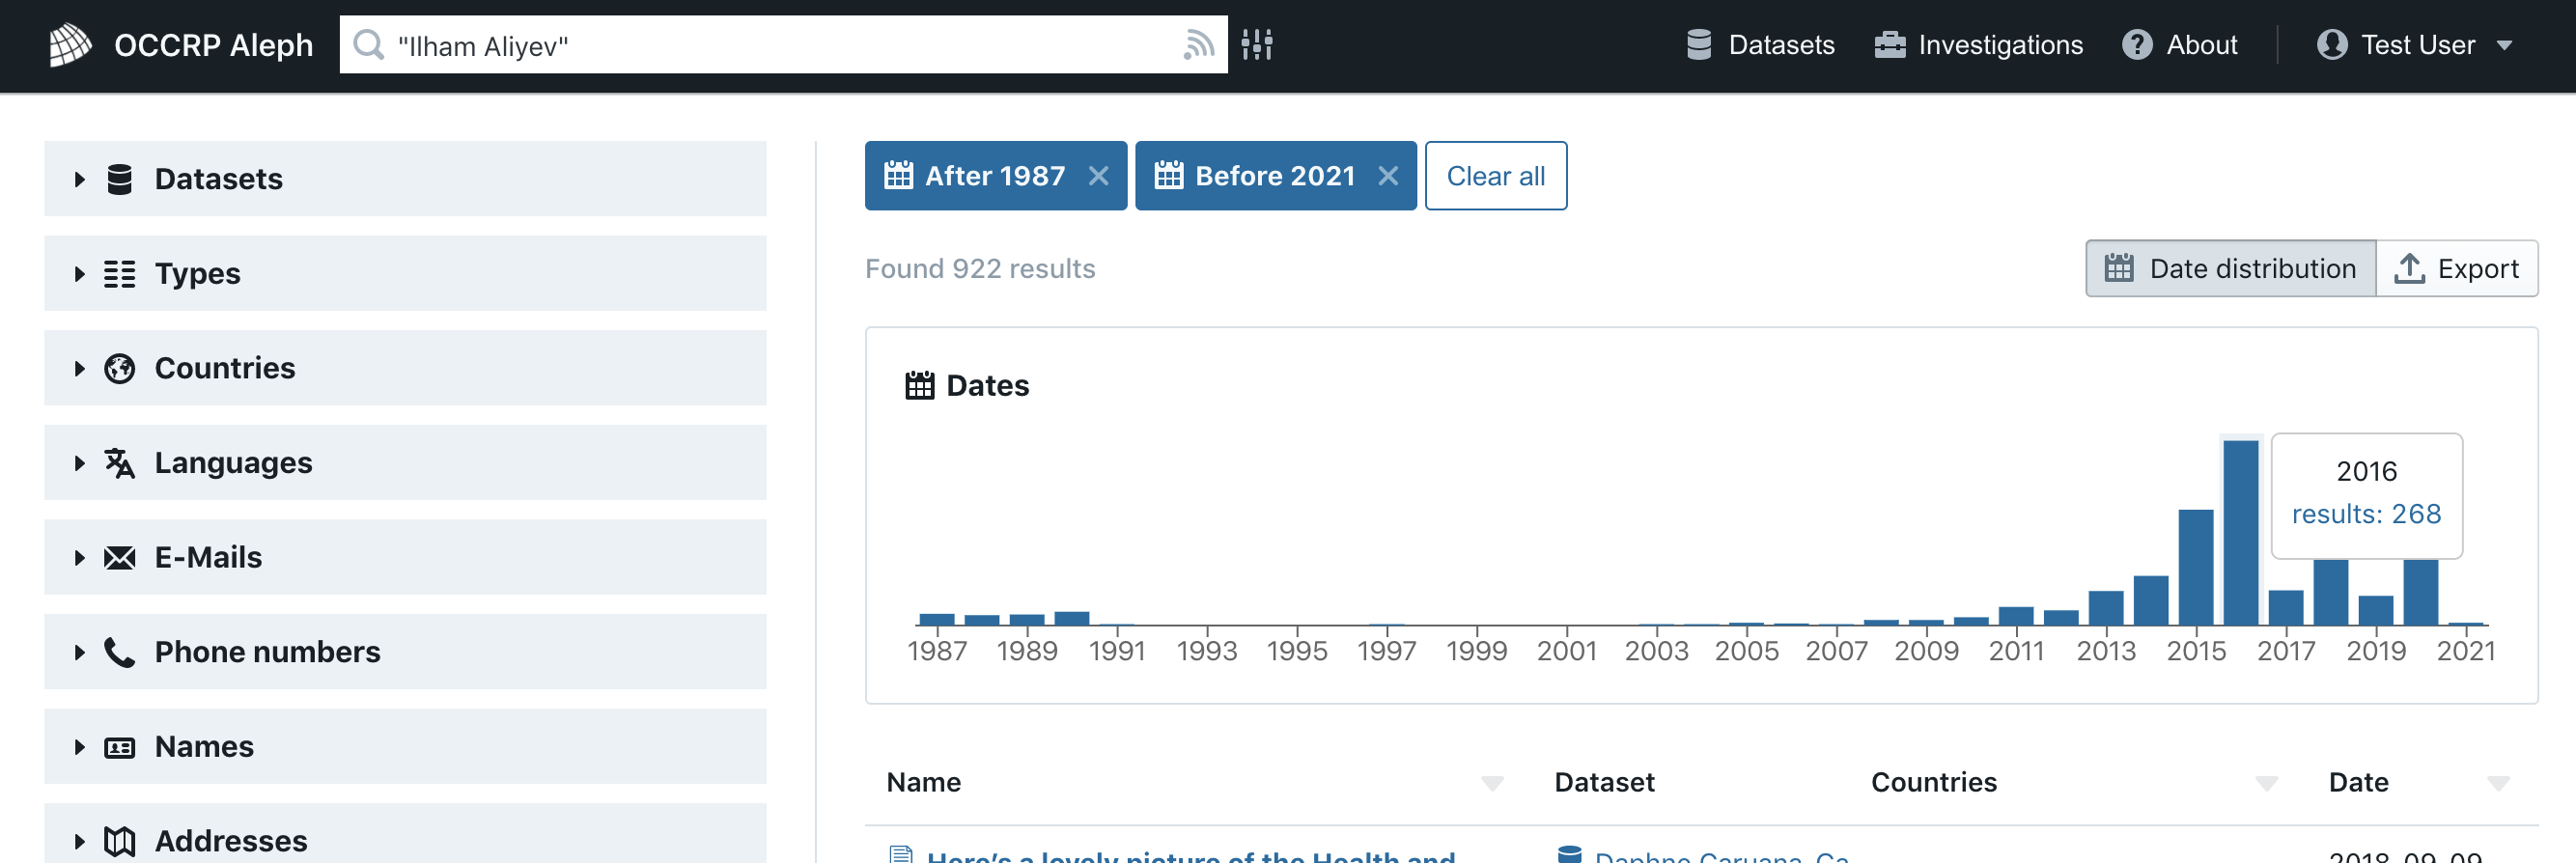Remove the After 1987 filter
This screenshot has width=2576, height=863.
click(x=1098, y=176)
